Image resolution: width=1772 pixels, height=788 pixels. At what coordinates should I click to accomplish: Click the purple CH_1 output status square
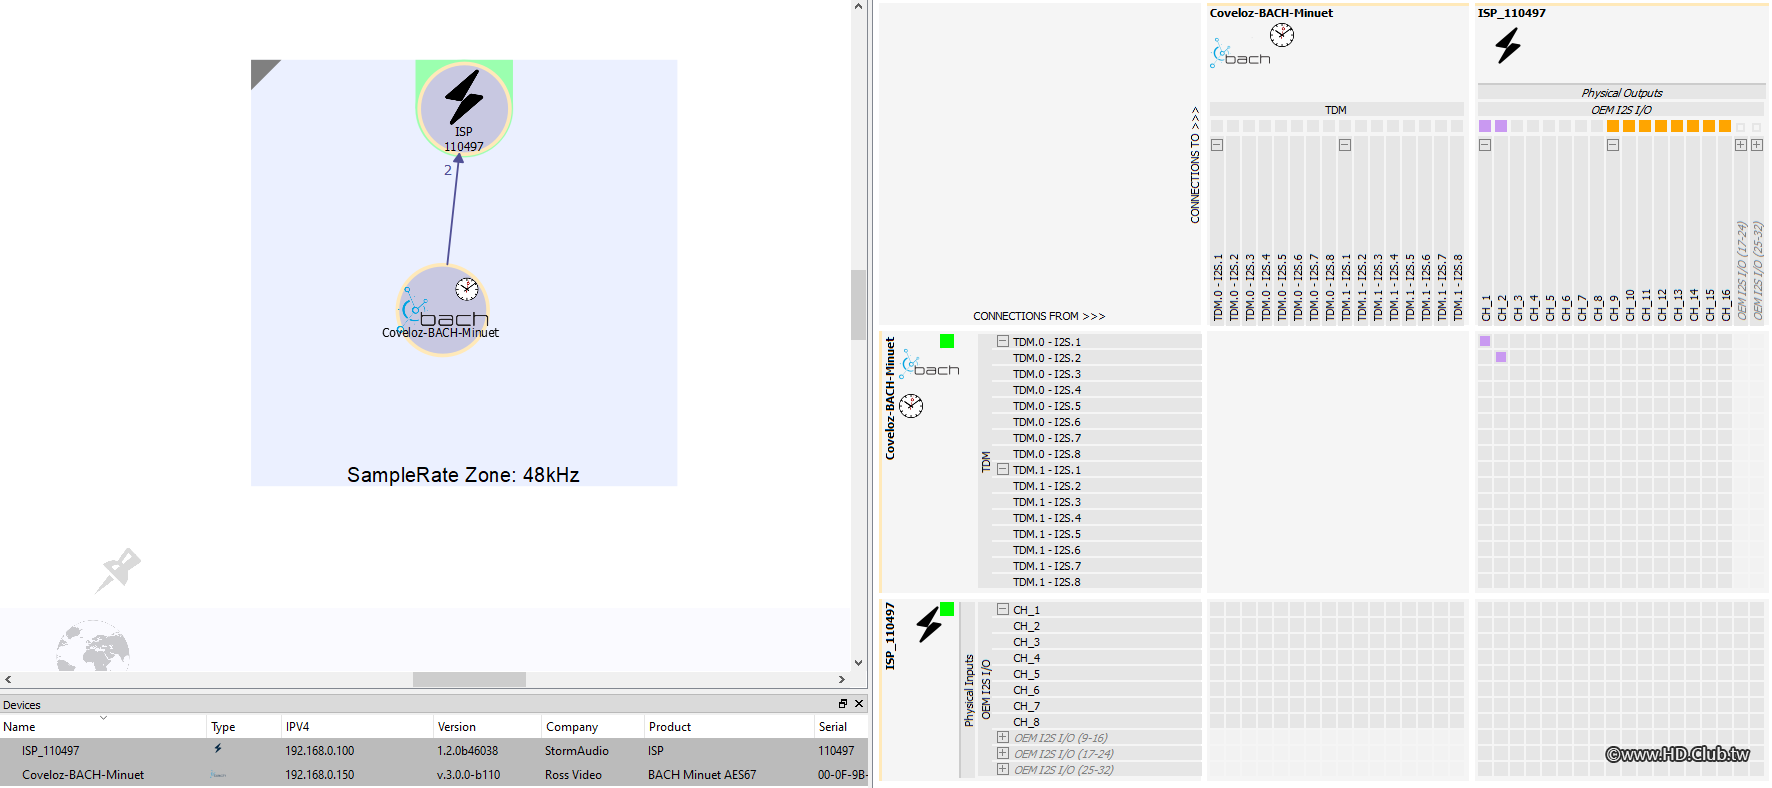click(x=1485, y=126)
